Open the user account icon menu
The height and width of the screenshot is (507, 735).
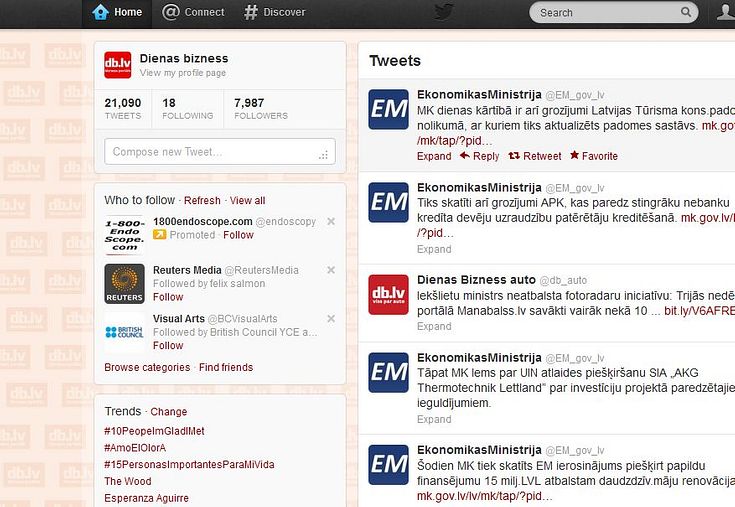[x=725, y=12]
